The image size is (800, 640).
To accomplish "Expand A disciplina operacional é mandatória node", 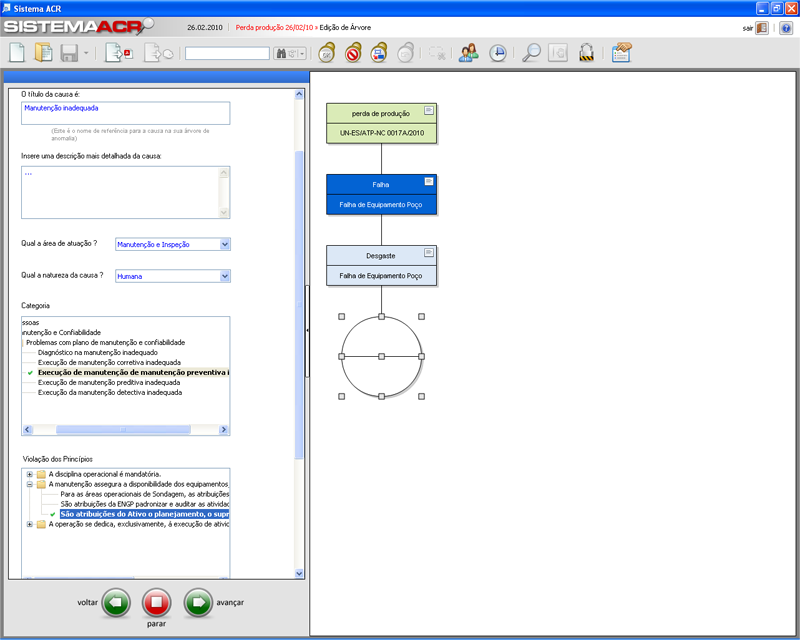I will [30, 474].
